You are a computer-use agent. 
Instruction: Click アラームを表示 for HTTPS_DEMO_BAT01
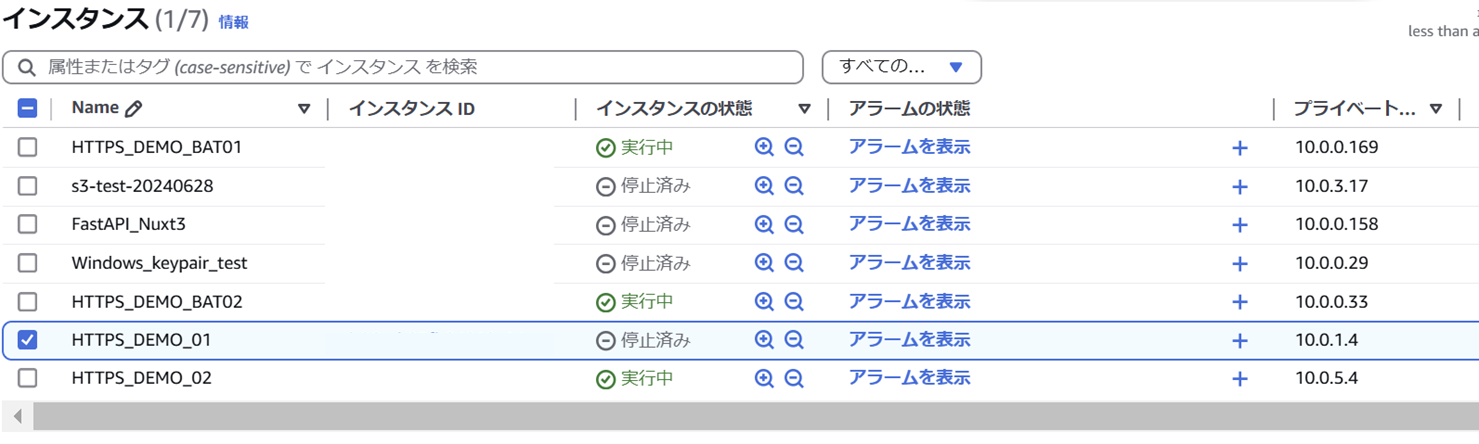click(x=909, y=147)
